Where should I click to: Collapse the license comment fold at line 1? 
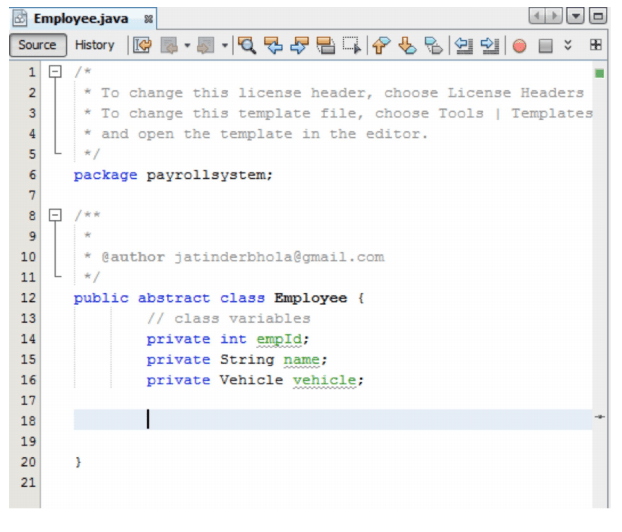point(55,72)
